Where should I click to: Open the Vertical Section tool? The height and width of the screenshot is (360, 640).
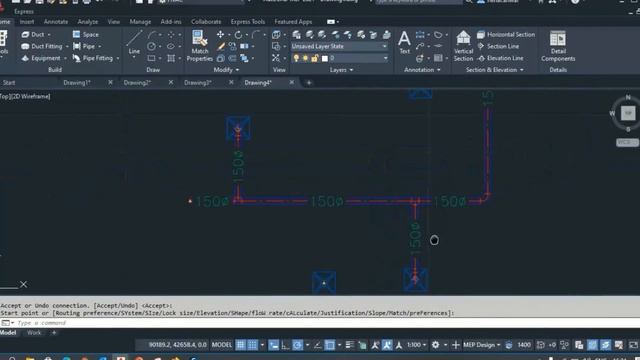click(x=463, y=46)
